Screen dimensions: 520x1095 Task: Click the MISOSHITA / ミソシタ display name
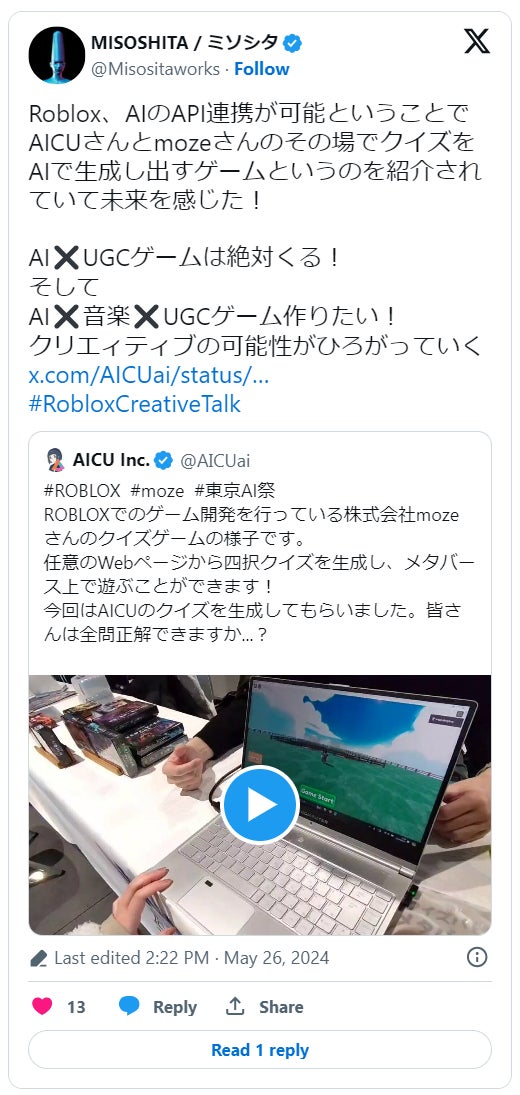point(185,43)
